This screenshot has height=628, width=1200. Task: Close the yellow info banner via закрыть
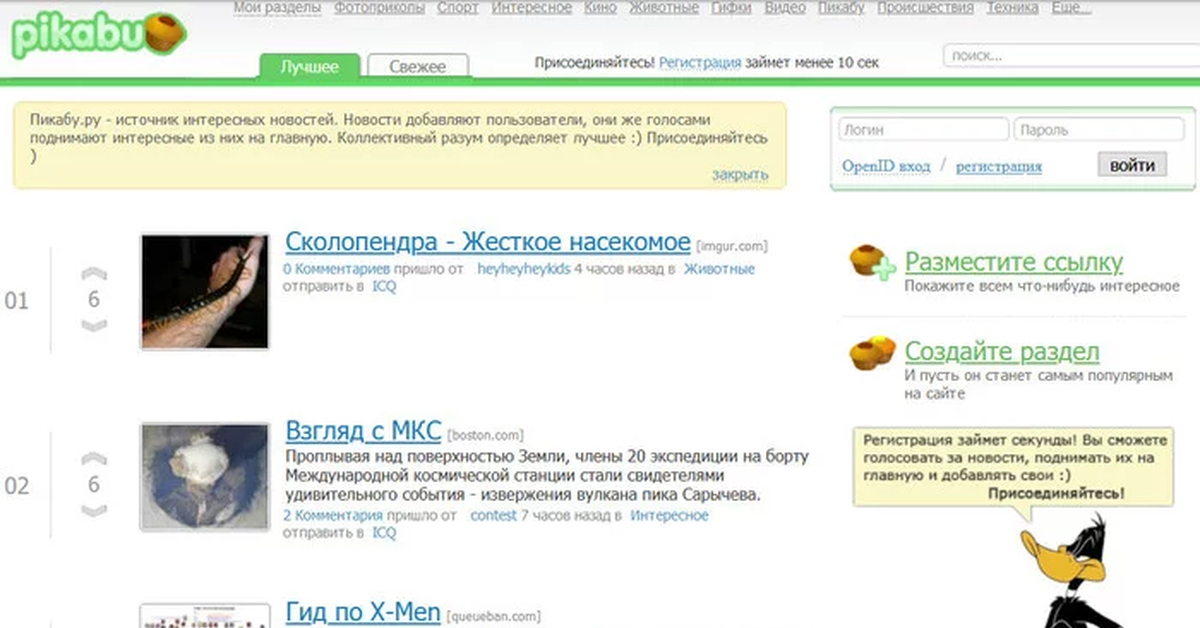(740, 174)
